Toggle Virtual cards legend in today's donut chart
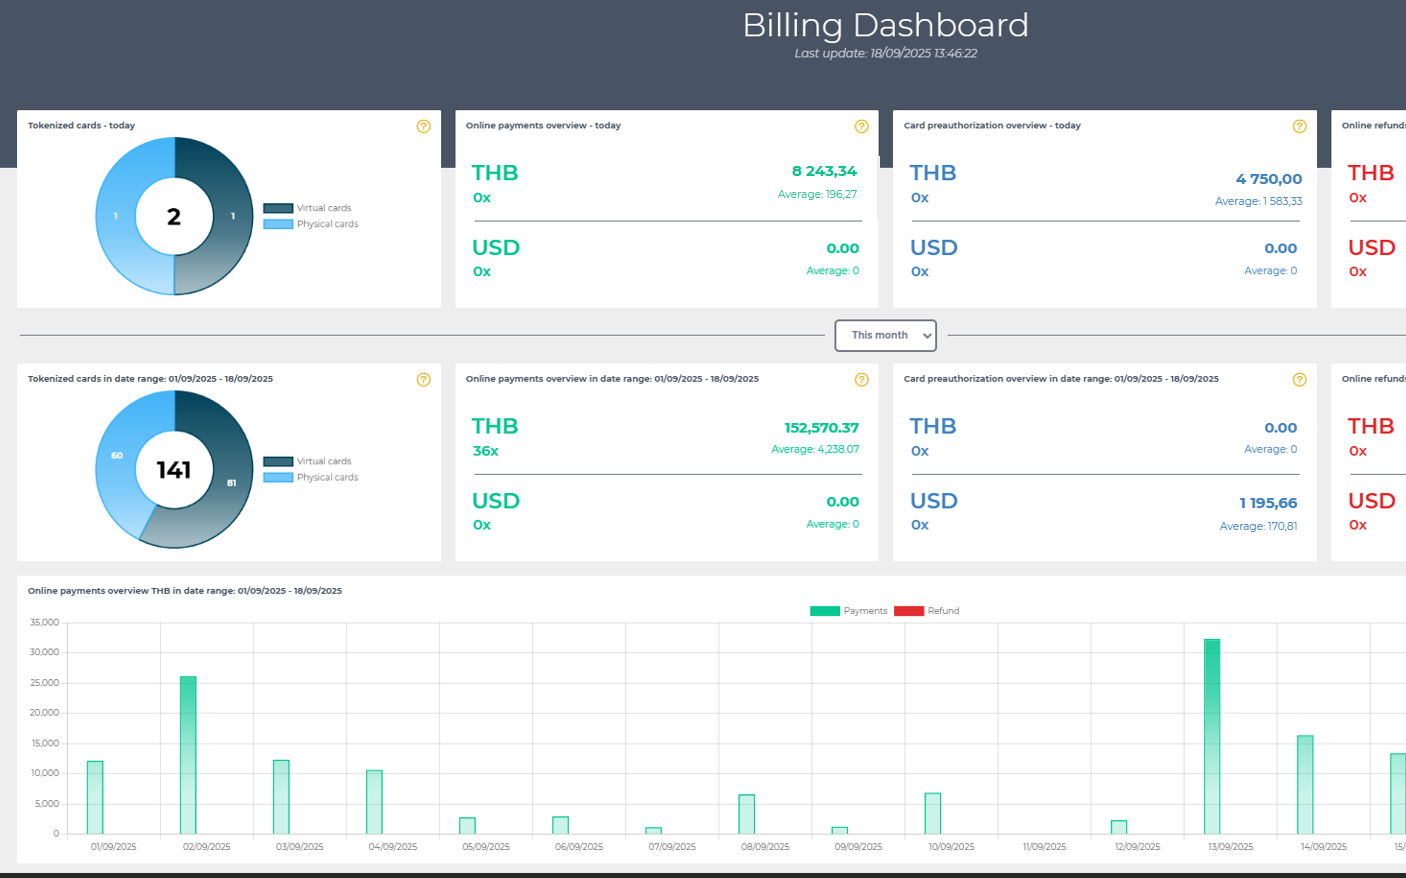Image resolution: width=1406 pixels, height=878 pixels. pyautogui.click(x=308, y=208)
